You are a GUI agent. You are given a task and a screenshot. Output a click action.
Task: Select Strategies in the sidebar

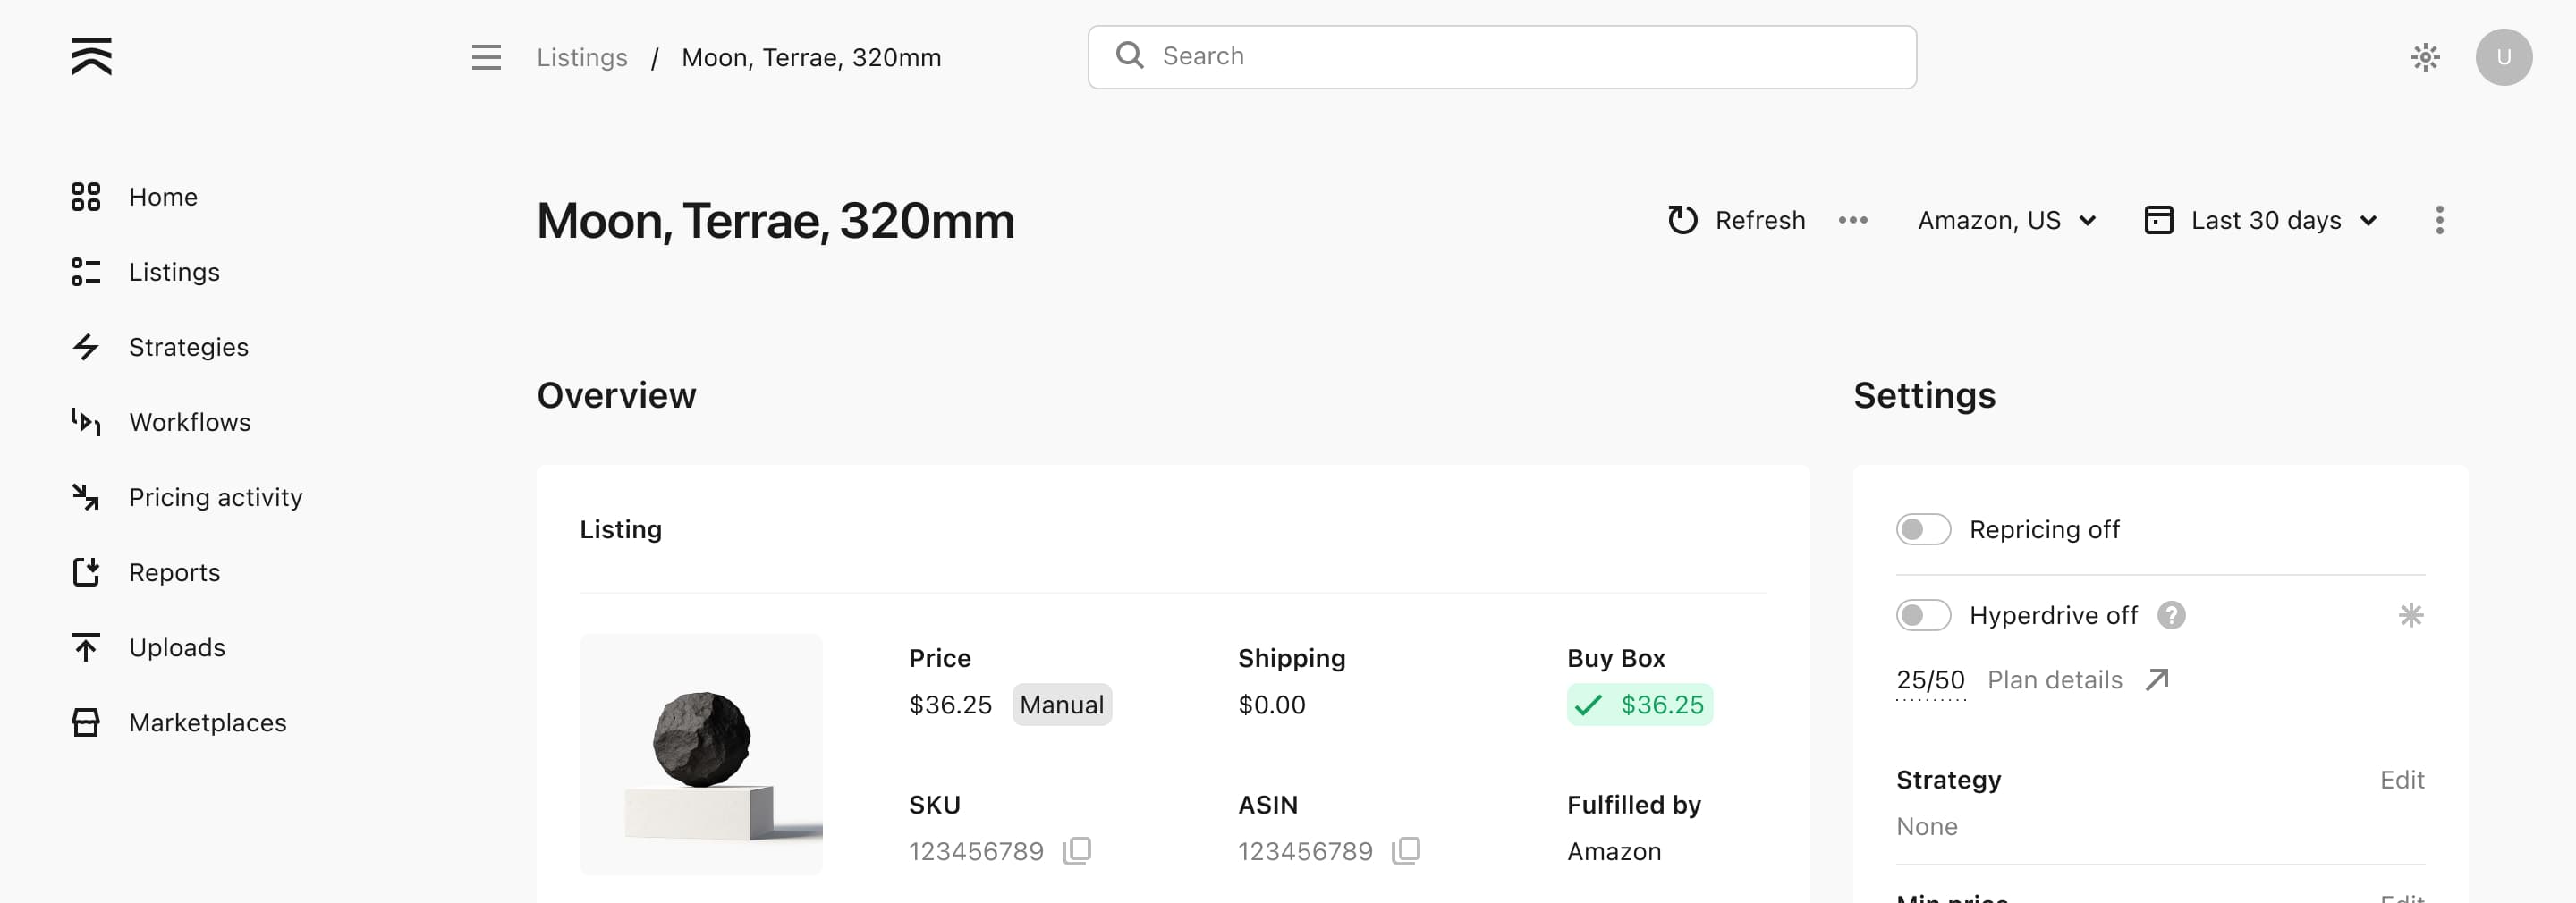point(189,347)
